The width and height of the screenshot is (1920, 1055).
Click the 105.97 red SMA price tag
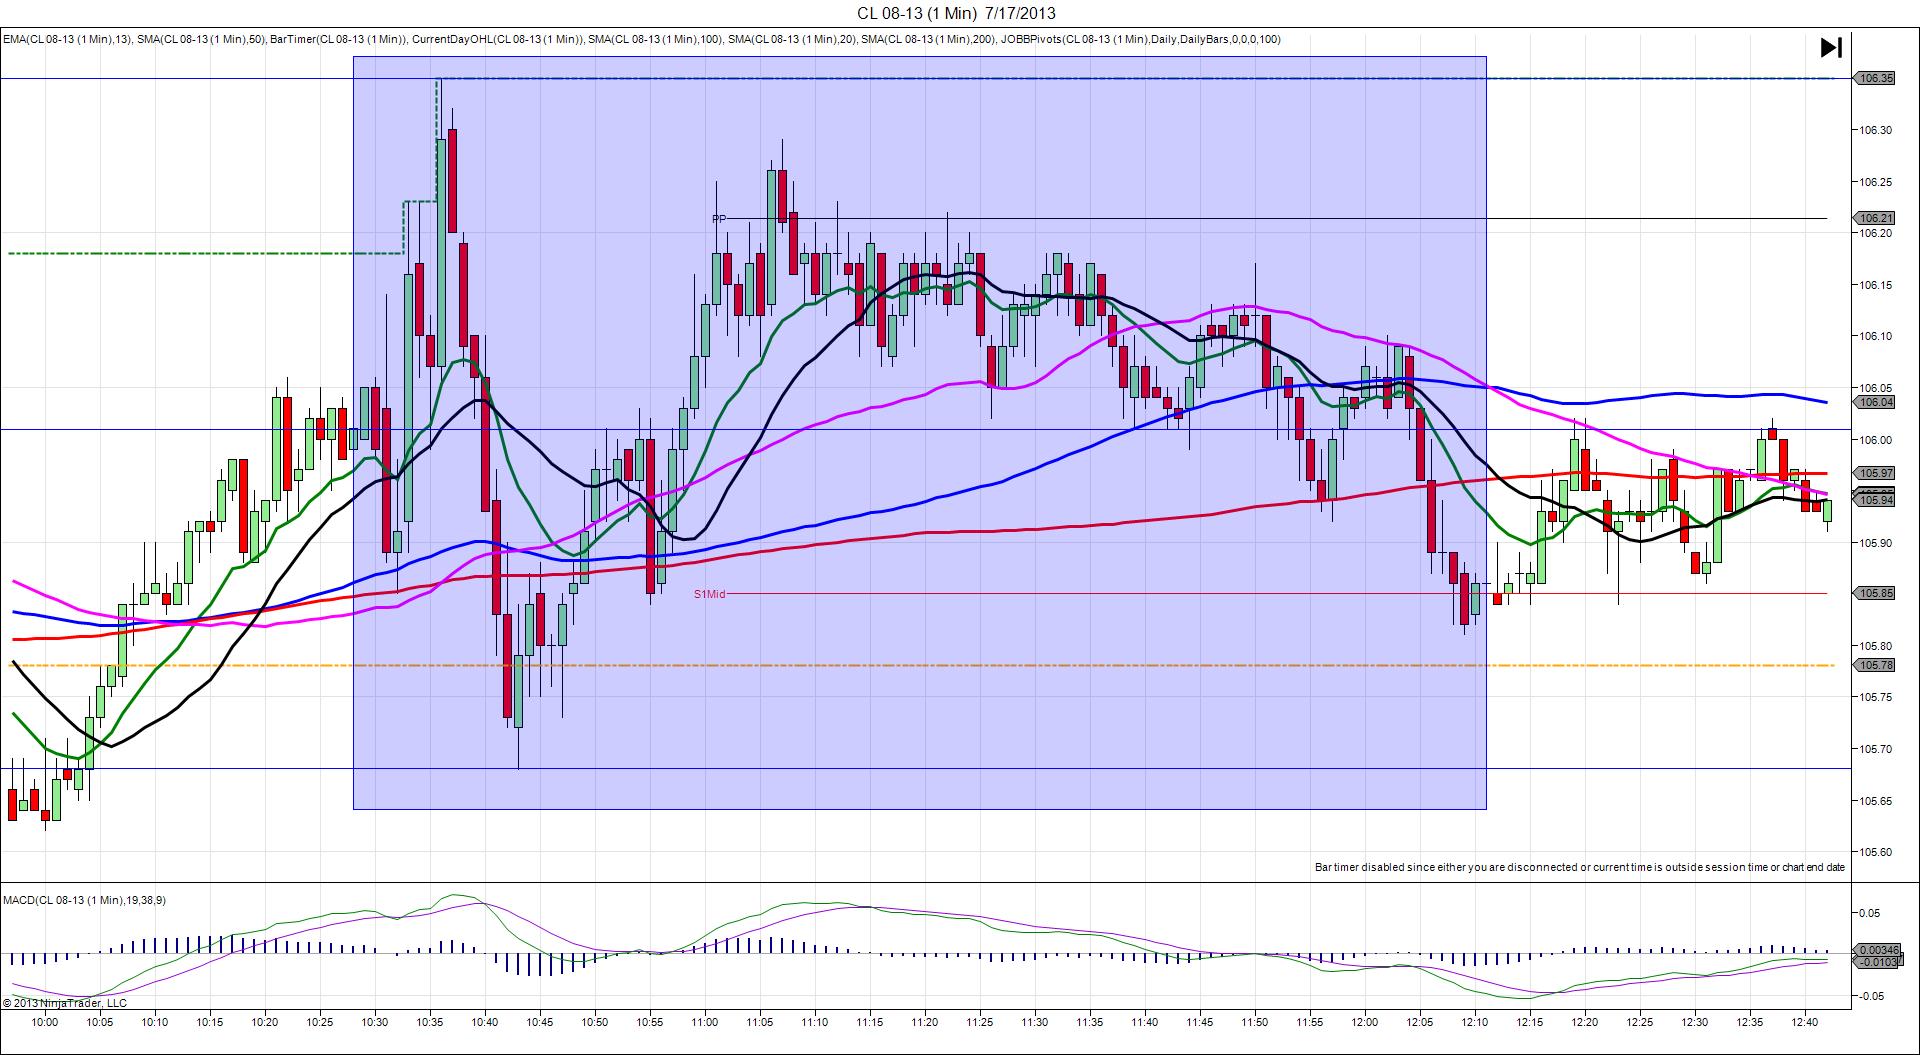[1875, 473]
